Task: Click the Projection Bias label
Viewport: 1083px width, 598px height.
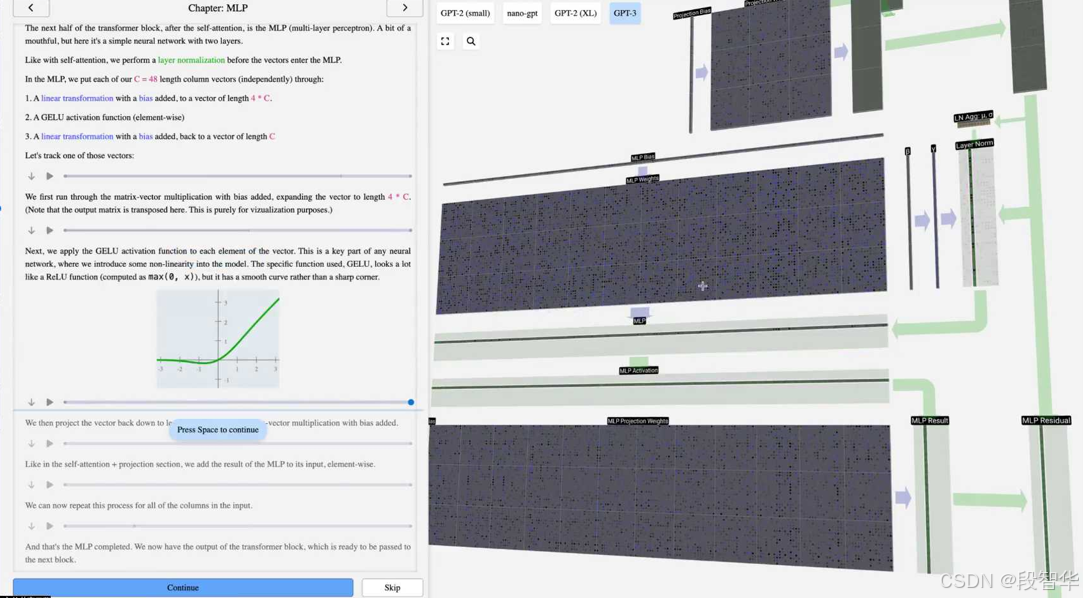Action: coord(692,13)
